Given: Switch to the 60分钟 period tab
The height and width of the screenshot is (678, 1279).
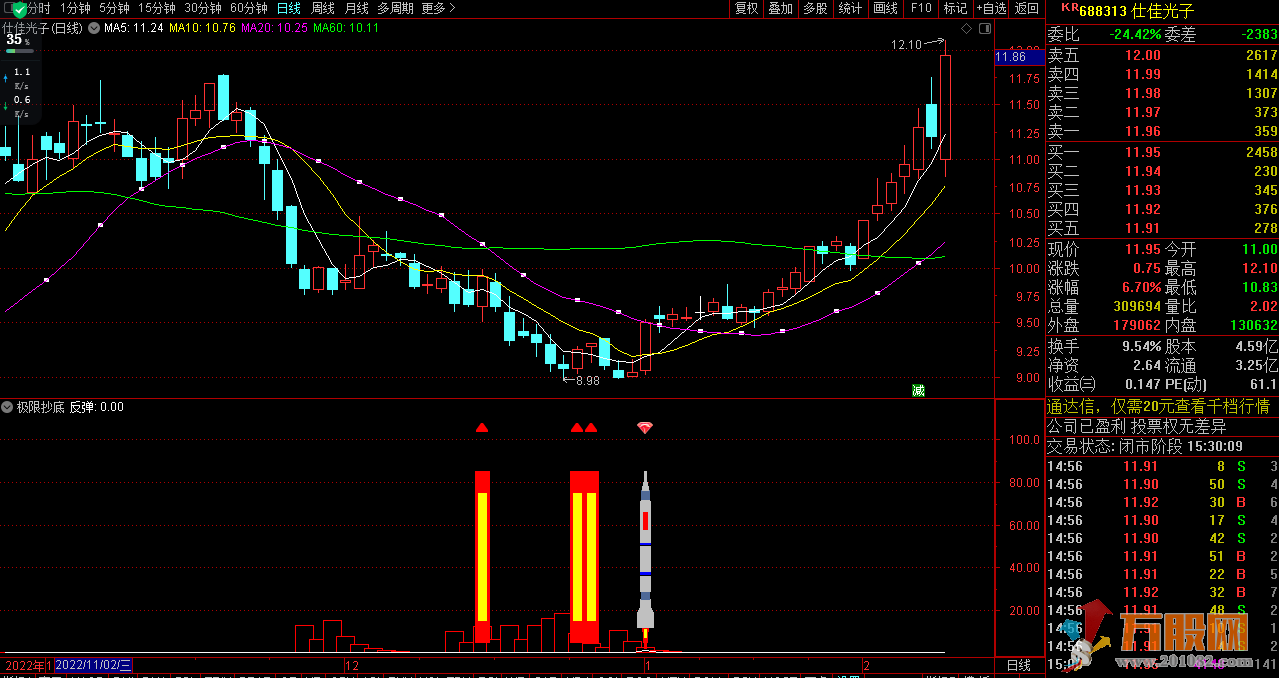Looking at the screenshot, I should coord(248,8).
